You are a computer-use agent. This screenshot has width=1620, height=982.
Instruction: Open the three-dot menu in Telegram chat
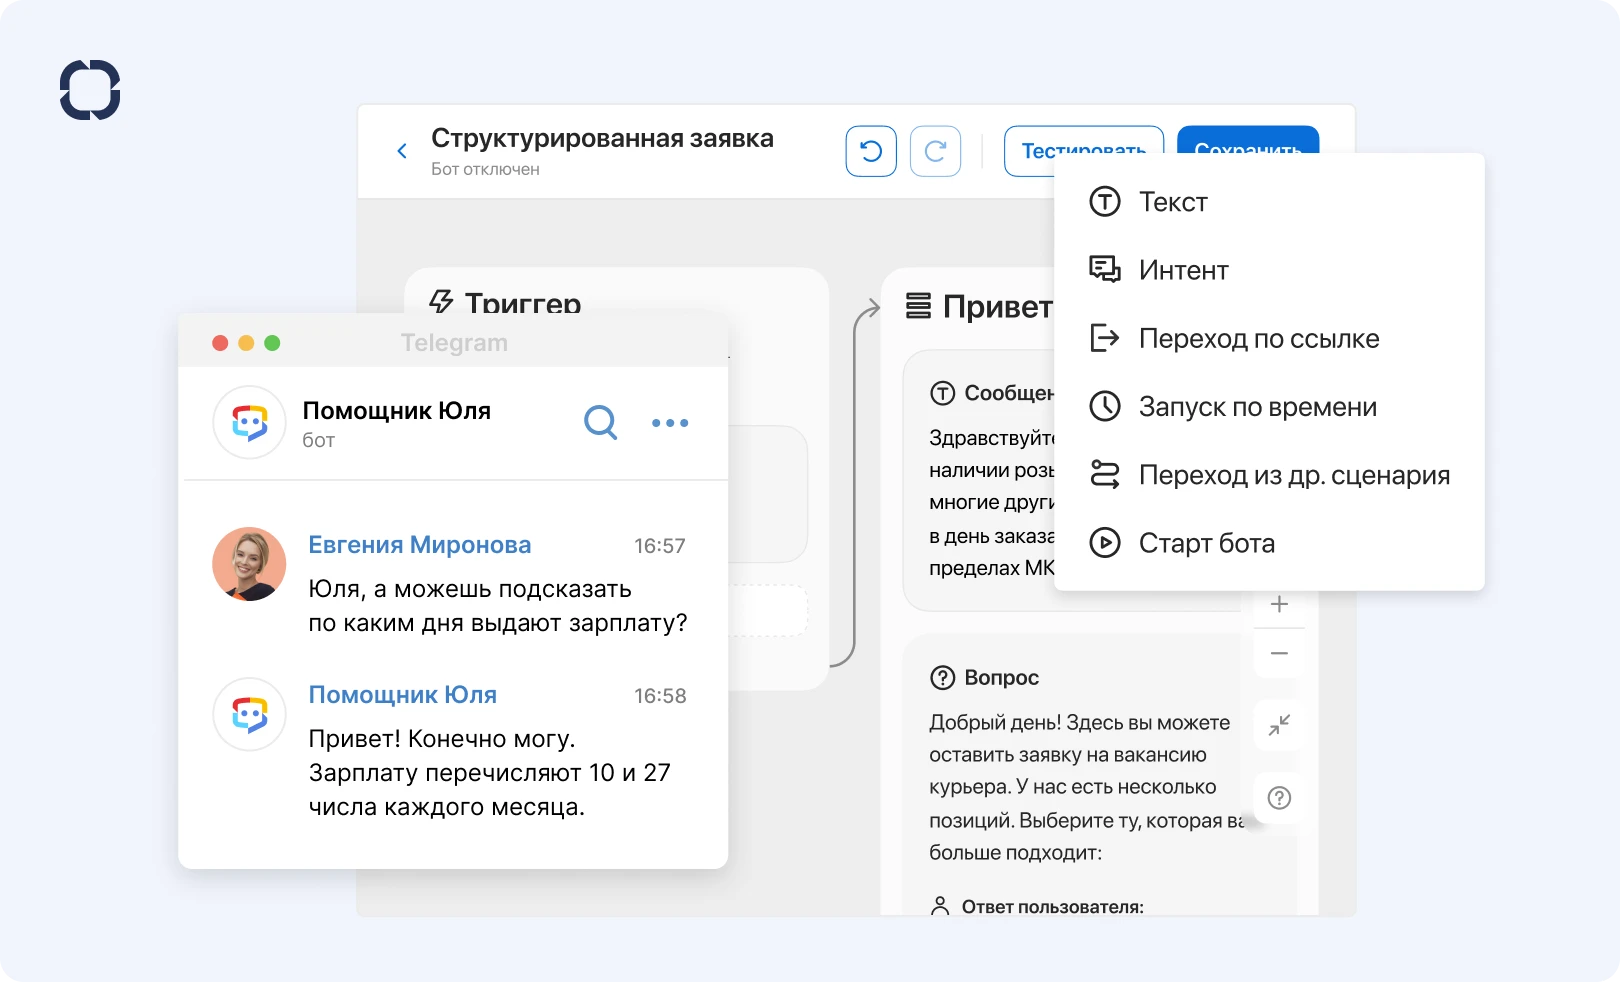(x=670, y=423)
